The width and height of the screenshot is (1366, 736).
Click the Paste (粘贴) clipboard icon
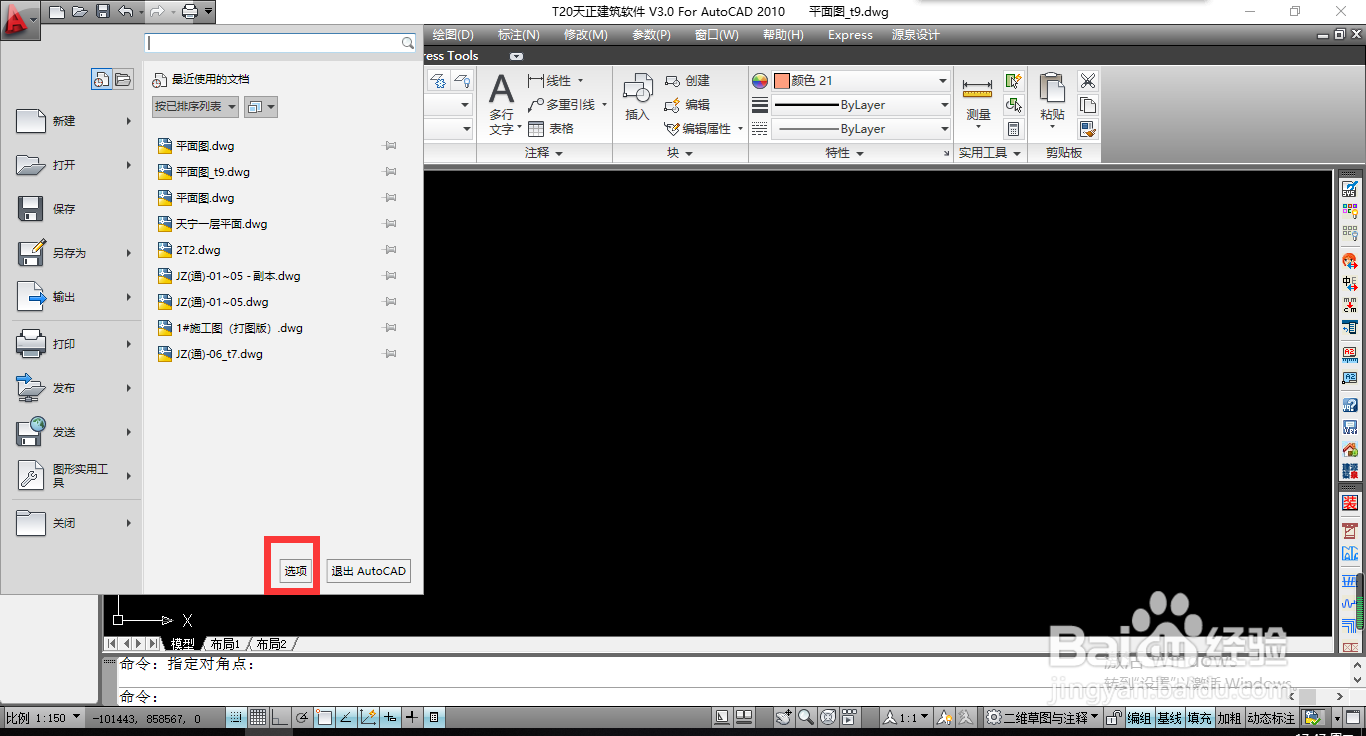click(x=1053, y=98)
